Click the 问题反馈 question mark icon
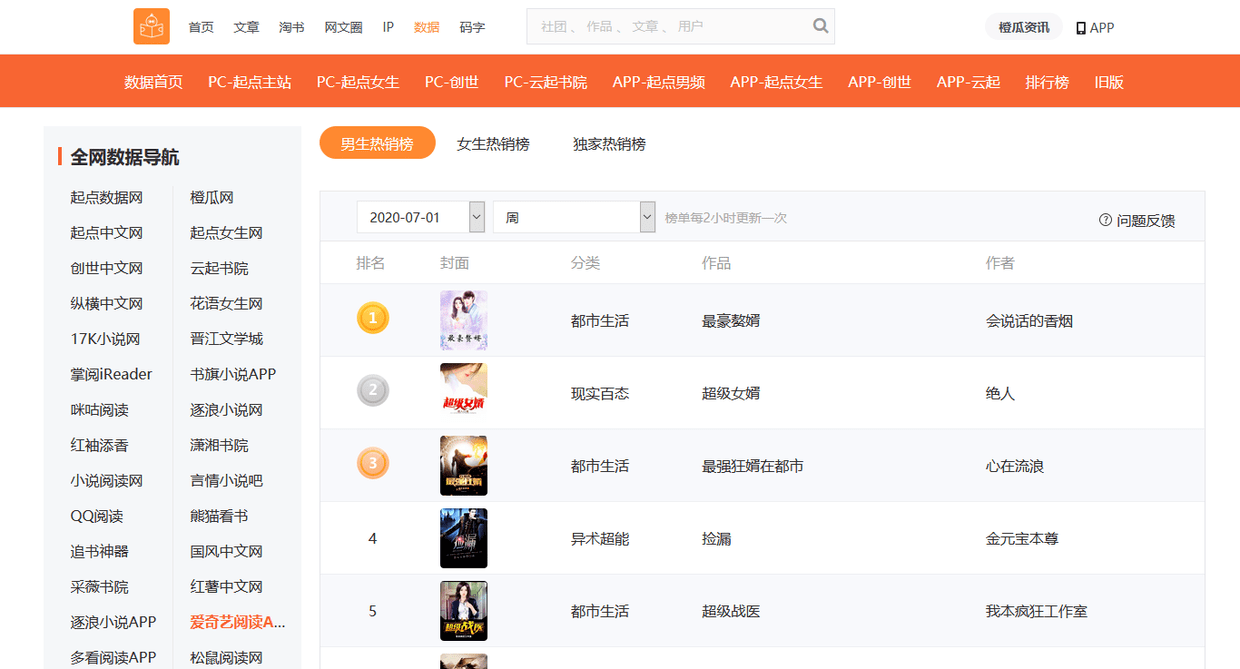This screenshot has width=1240, height=669. click(1105, 220)
